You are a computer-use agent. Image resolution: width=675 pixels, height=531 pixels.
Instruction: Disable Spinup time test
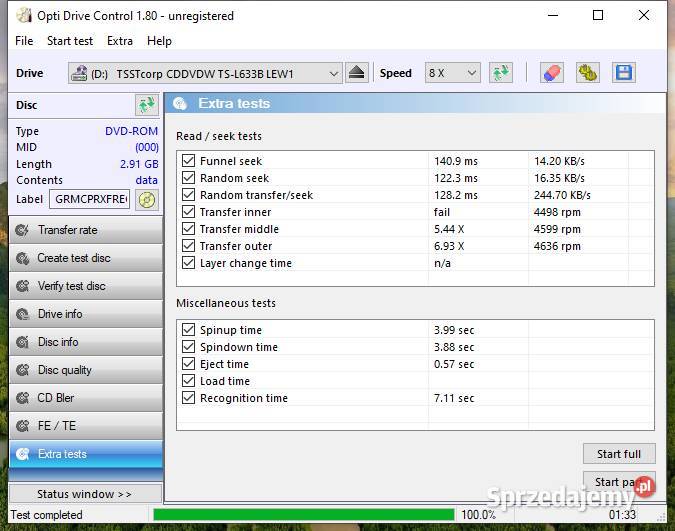point(188,330)
